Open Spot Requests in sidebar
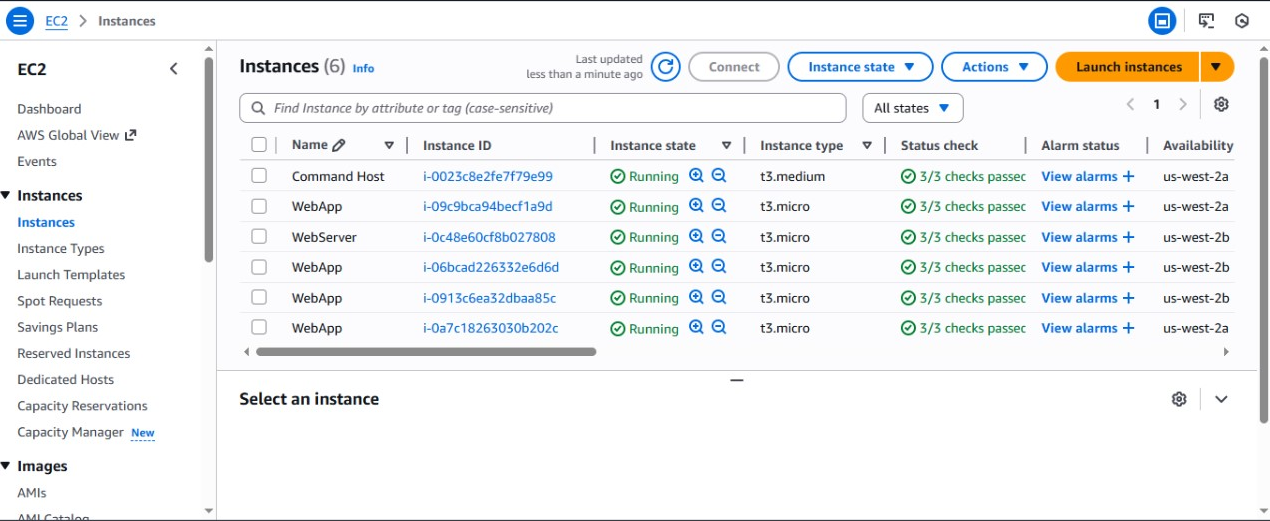Screen dimensions: 1270x521 tap(60, 301)
